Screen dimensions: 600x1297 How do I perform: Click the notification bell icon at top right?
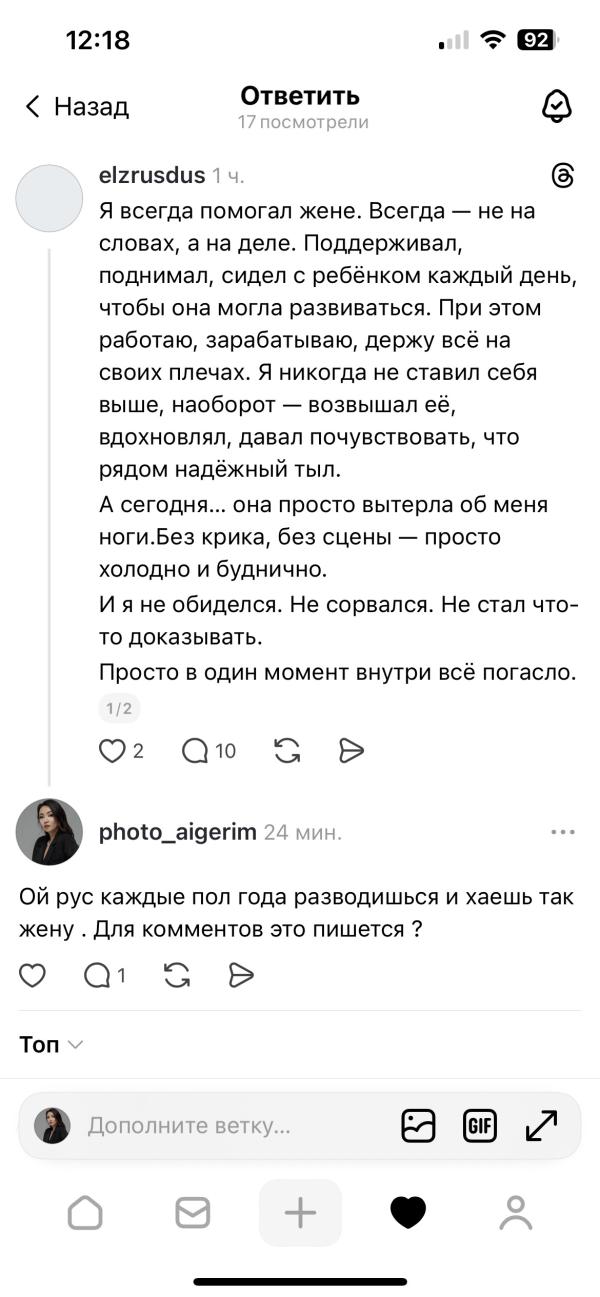[560, 104]
